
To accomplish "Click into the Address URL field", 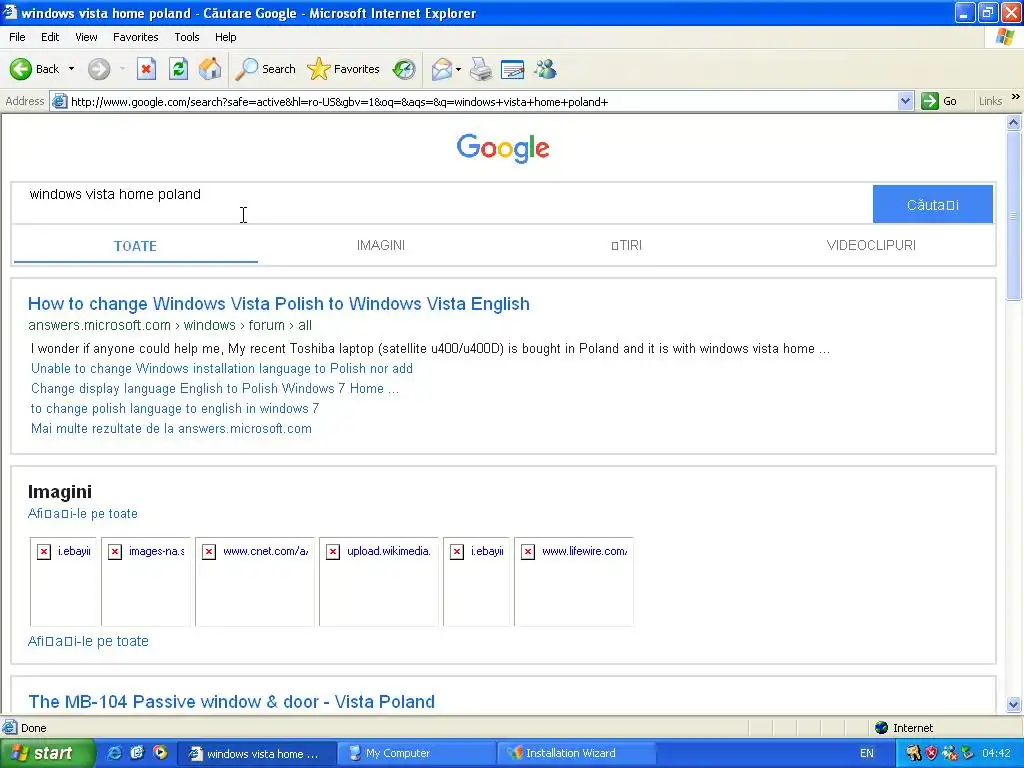I will pyautogui.click(x=482, y=101).
